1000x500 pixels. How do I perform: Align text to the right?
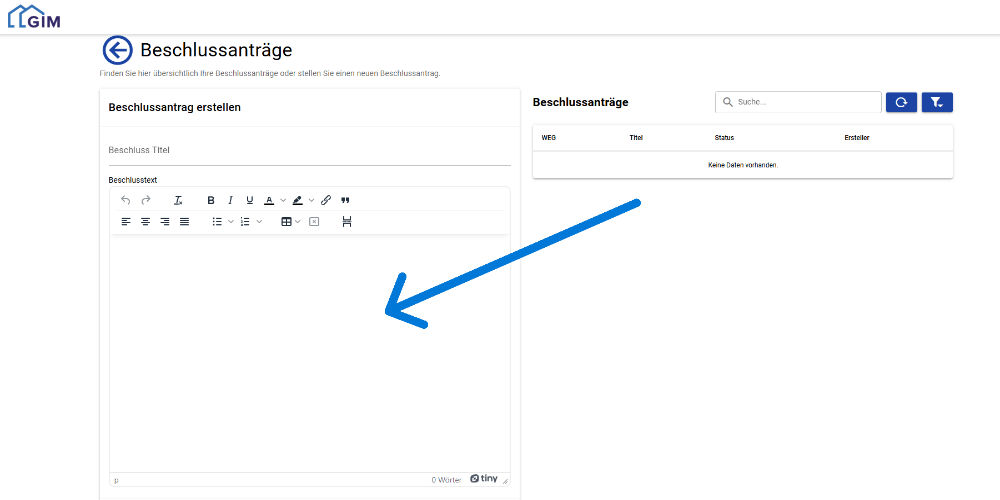(x=165, y=221)
